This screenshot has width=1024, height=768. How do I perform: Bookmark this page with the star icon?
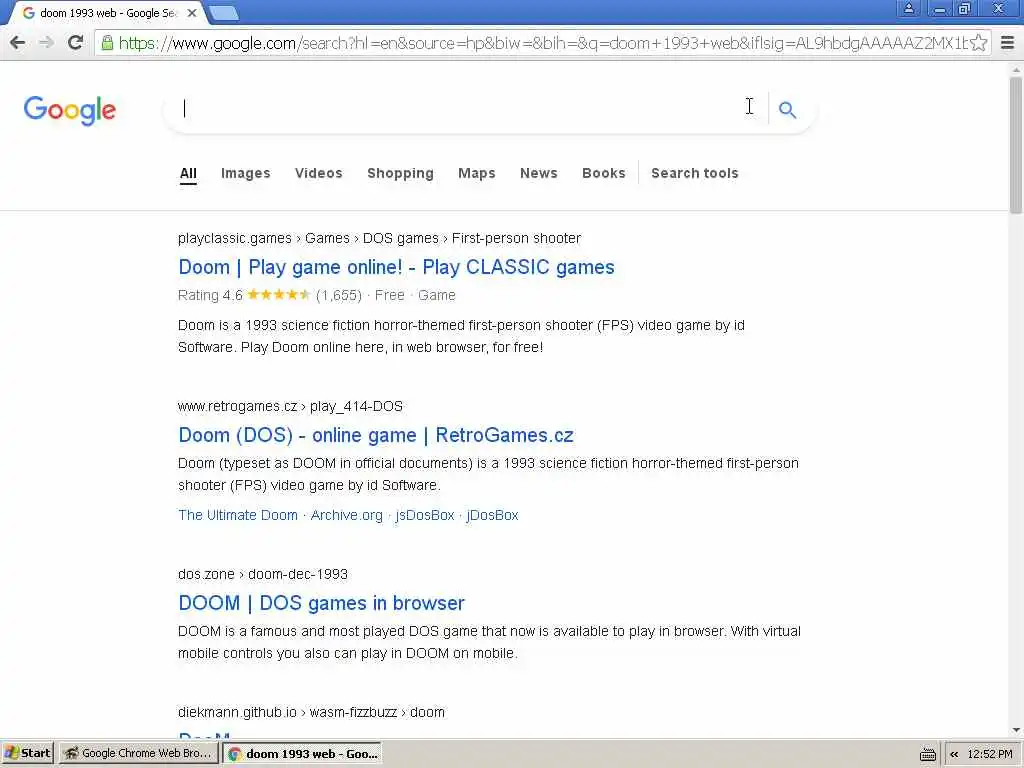tap(978, 43)
